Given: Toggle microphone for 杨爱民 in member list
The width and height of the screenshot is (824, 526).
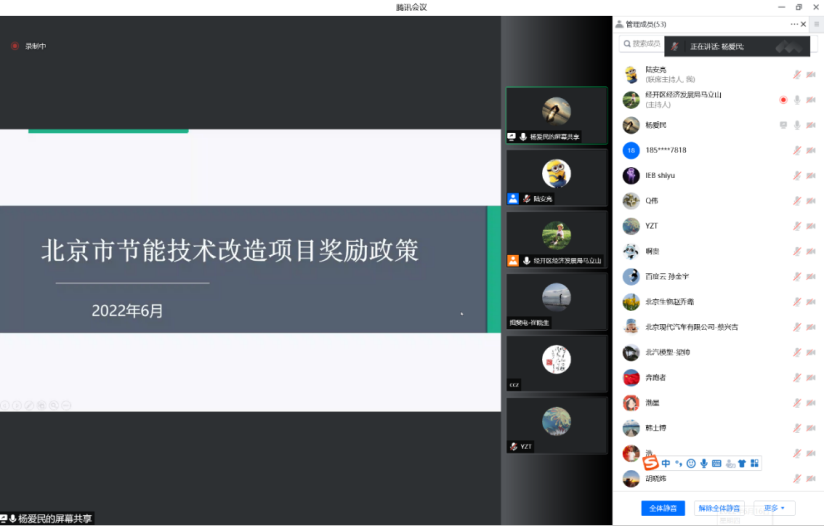Looking at the screenshot, I should (x=797, y=125).
